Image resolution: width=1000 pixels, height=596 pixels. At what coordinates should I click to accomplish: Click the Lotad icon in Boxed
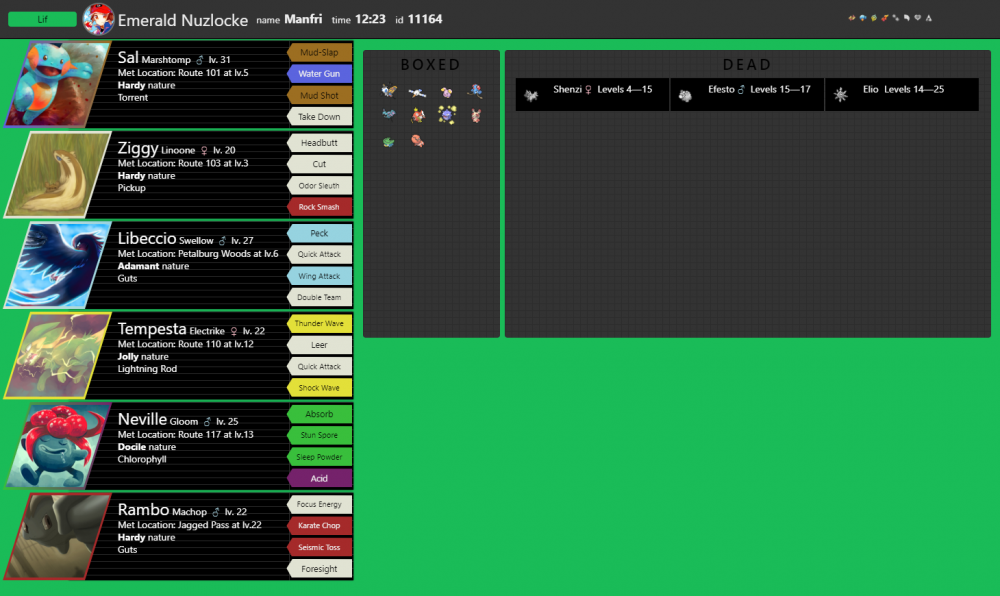388,141
